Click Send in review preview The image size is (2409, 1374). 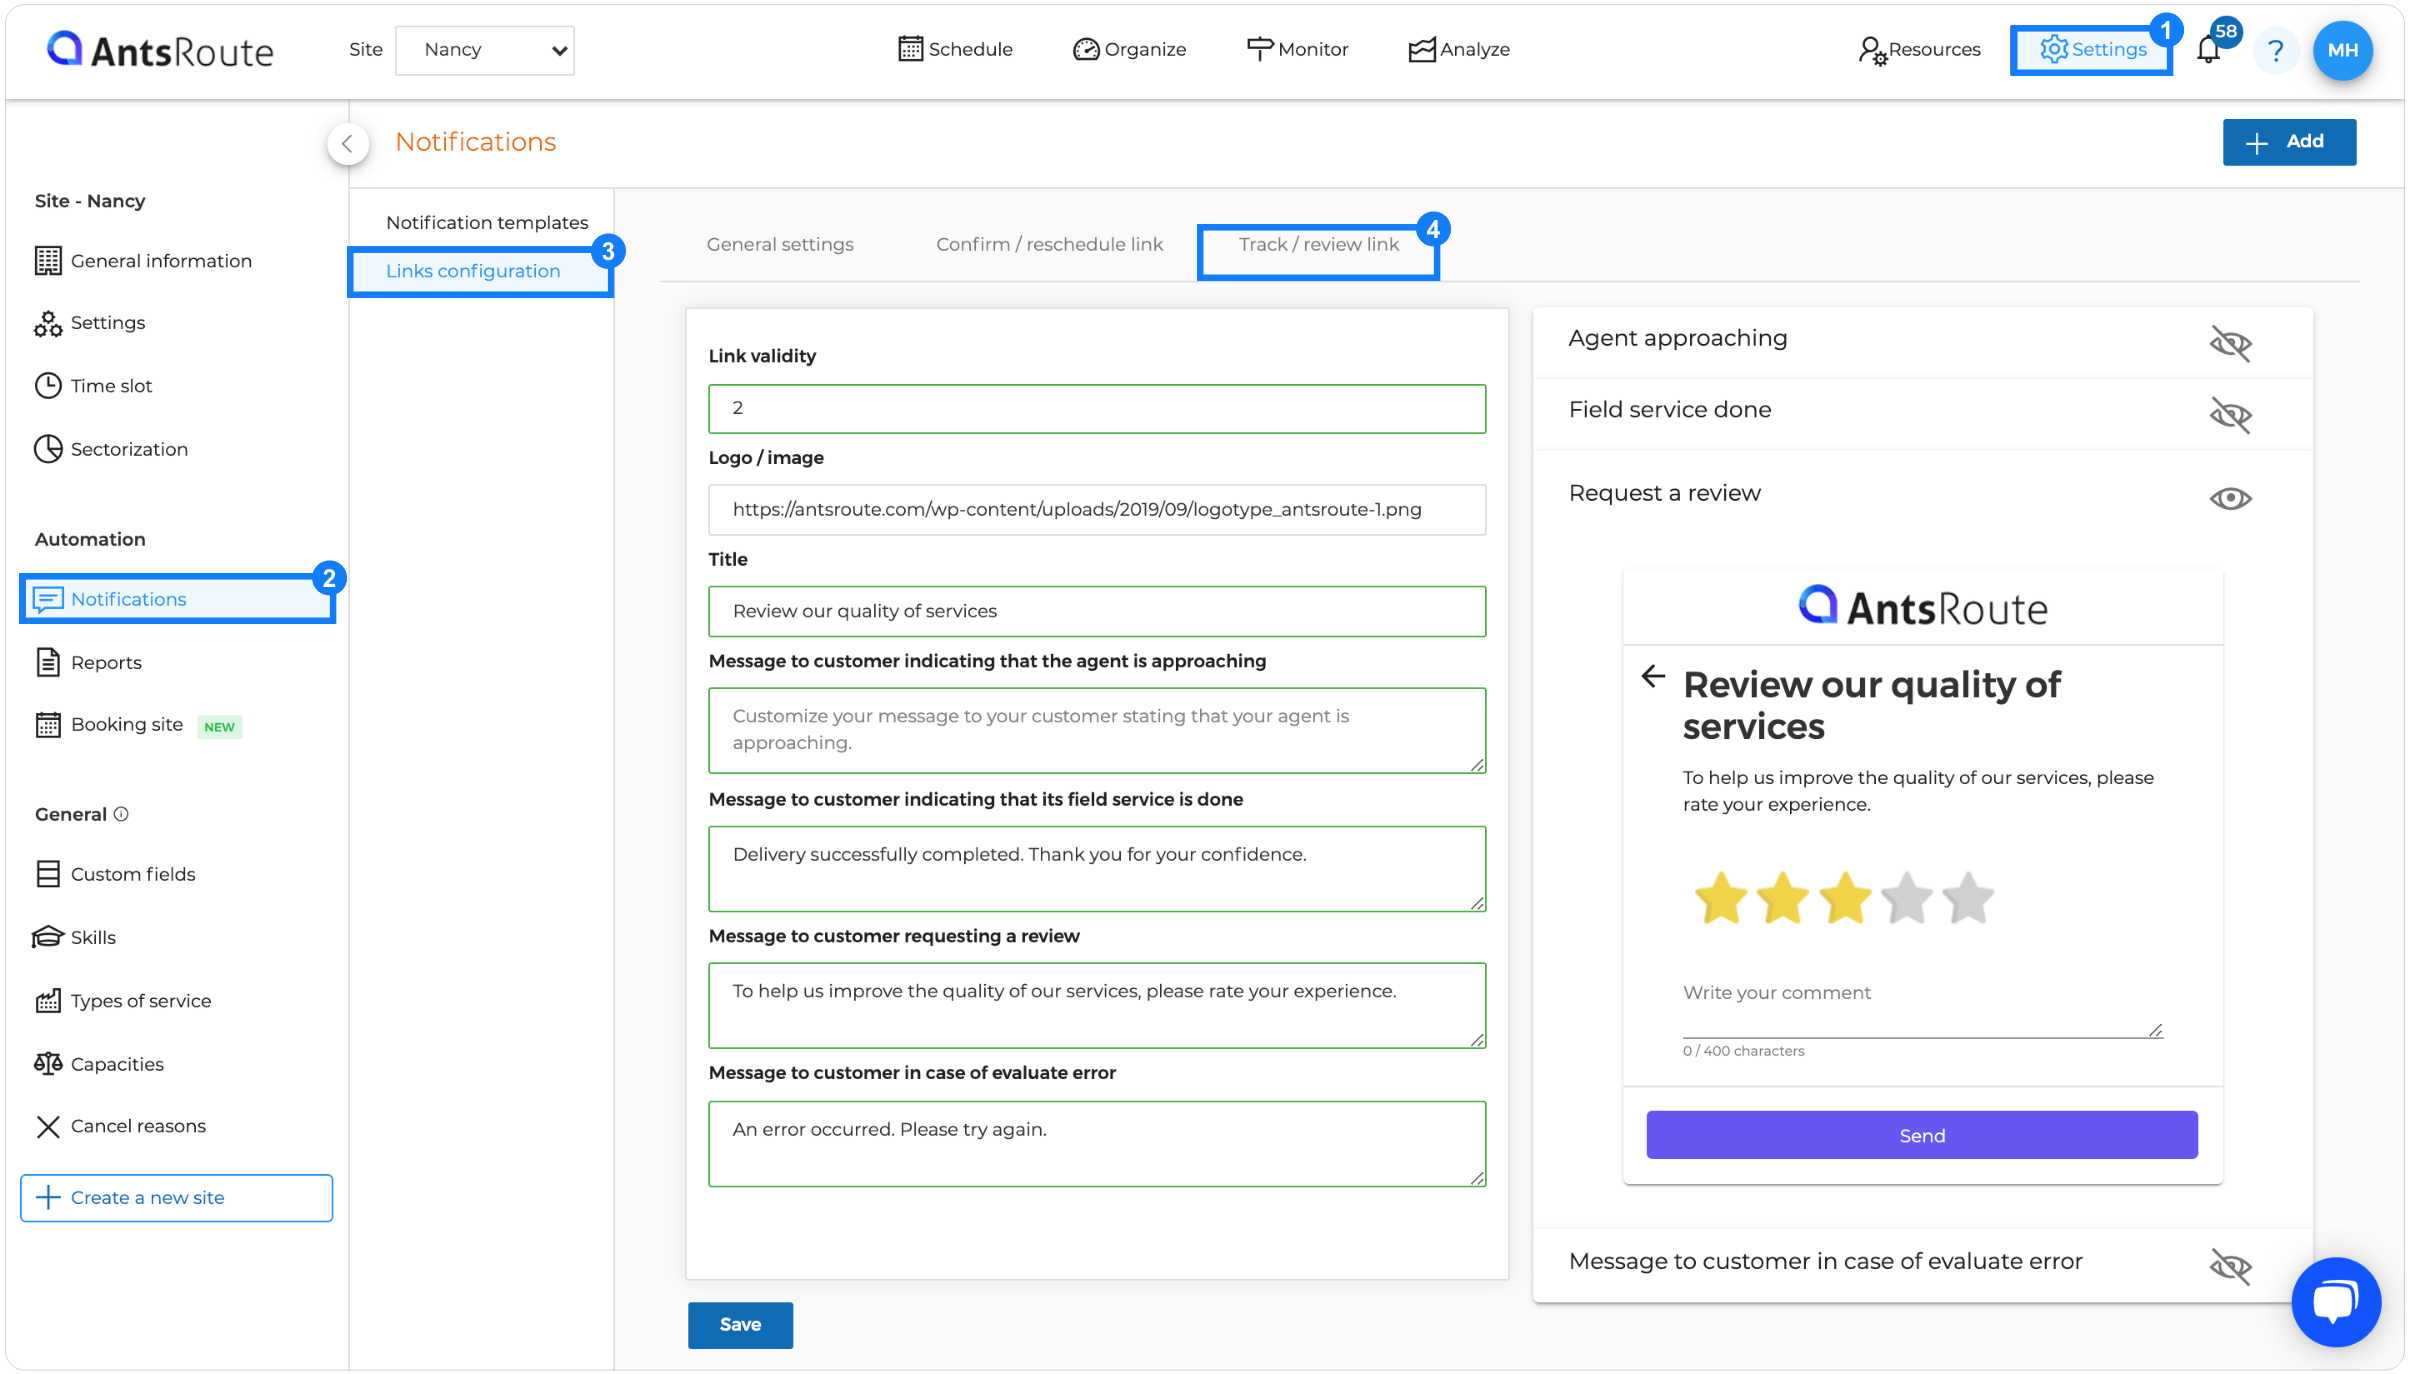(x=1921, y=1135)
